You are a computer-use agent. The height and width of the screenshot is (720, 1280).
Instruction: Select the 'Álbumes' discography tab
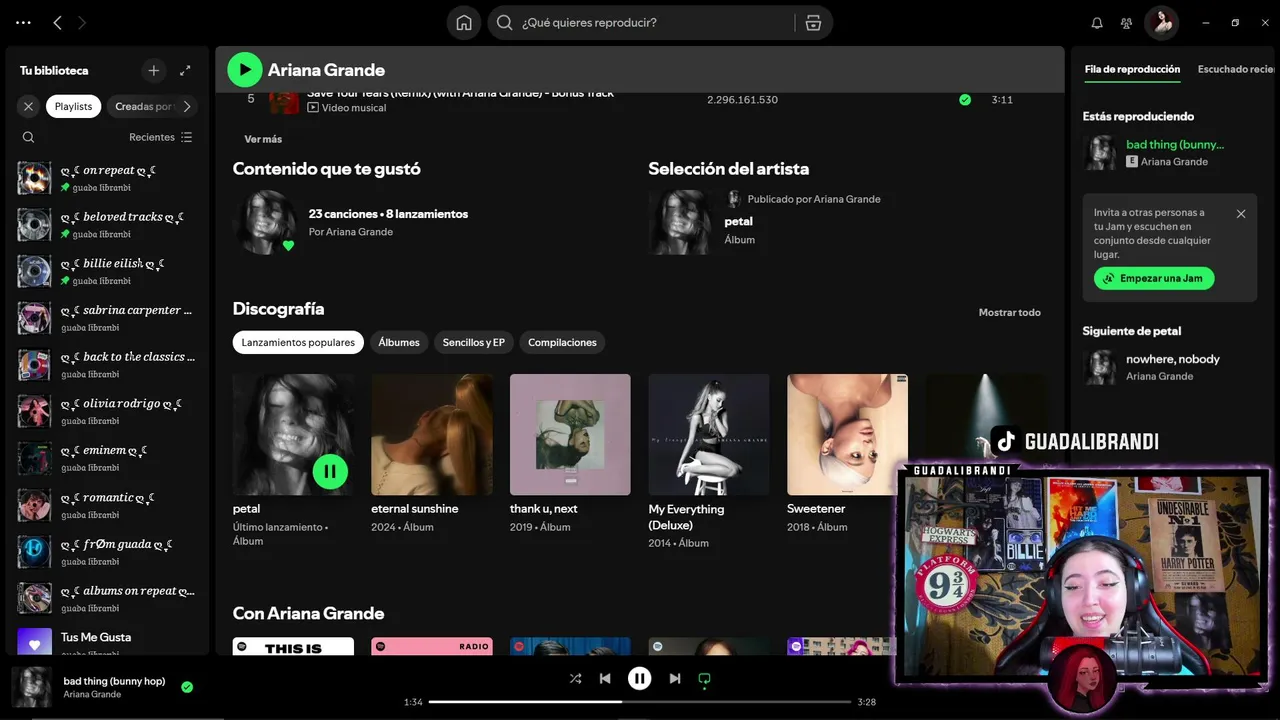click(399, 342)
